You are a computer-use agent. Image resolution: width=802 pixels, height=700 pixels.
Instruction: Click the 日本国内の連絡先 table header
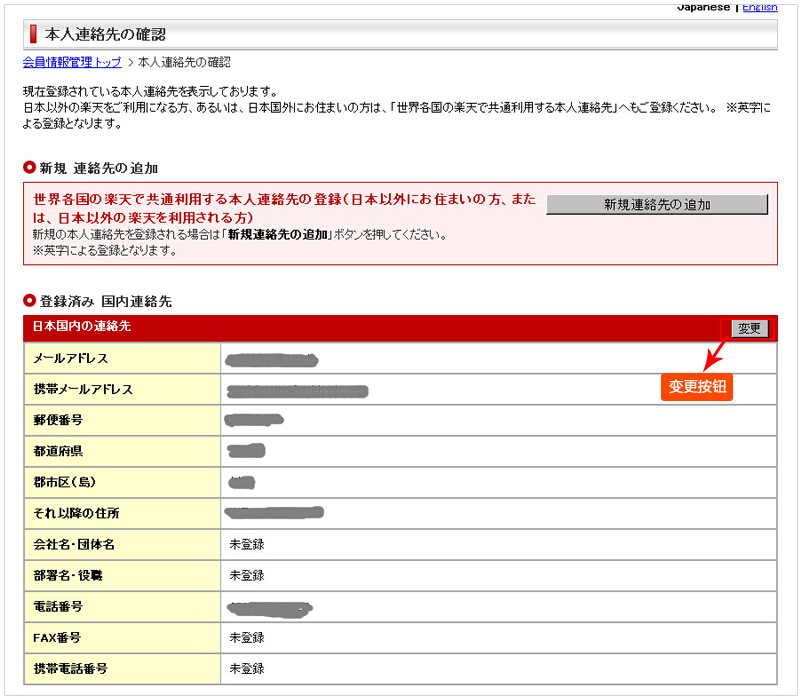click(x=82, y=326)
